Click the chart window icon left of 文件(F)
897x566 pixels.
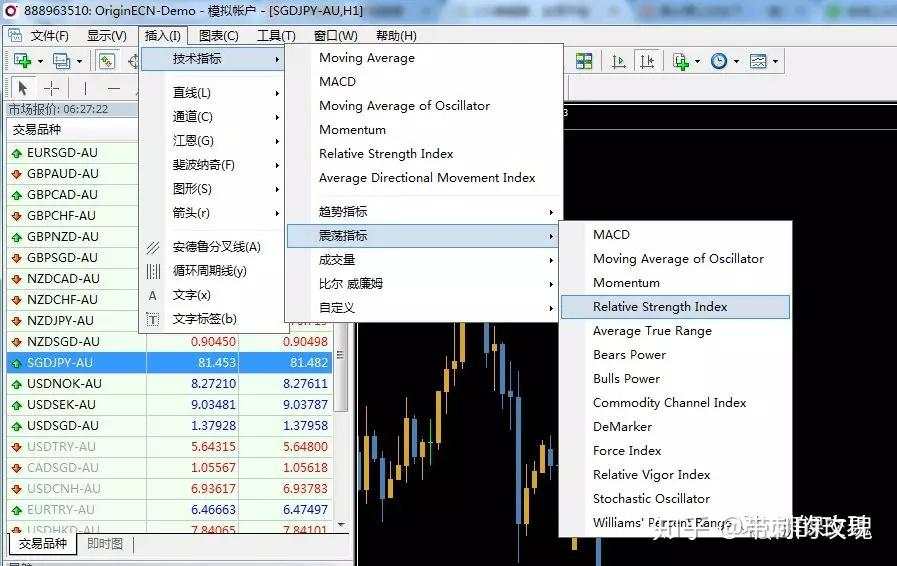15,35
